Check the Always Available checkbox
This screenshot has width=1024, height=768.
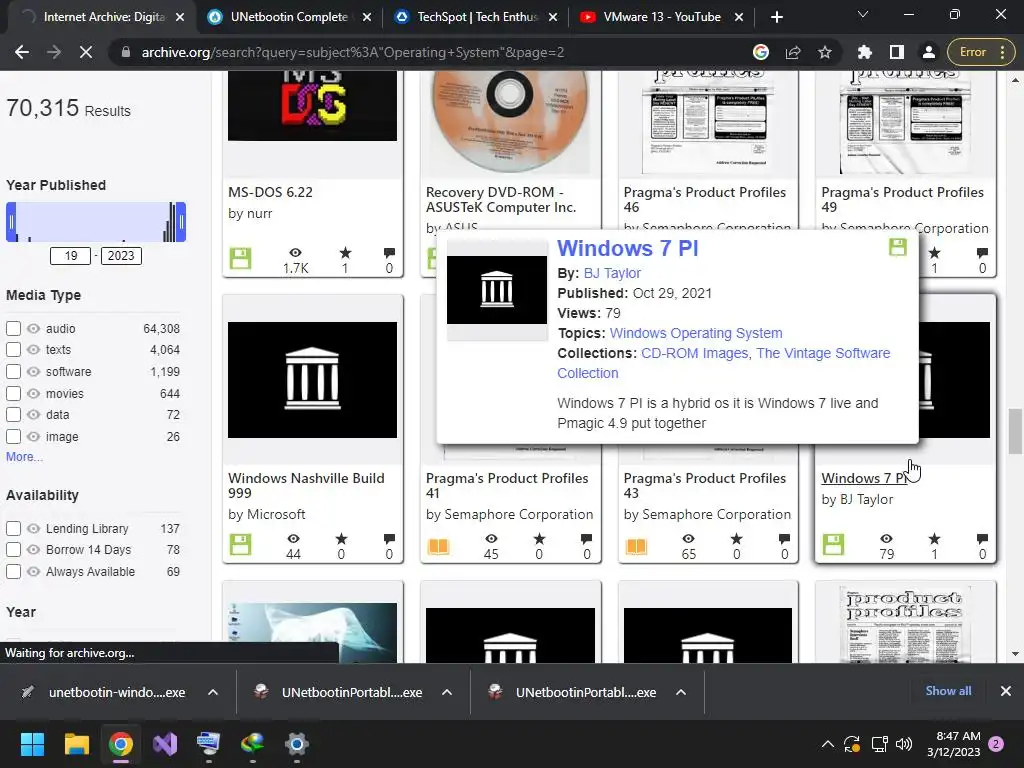click(13, 571)
